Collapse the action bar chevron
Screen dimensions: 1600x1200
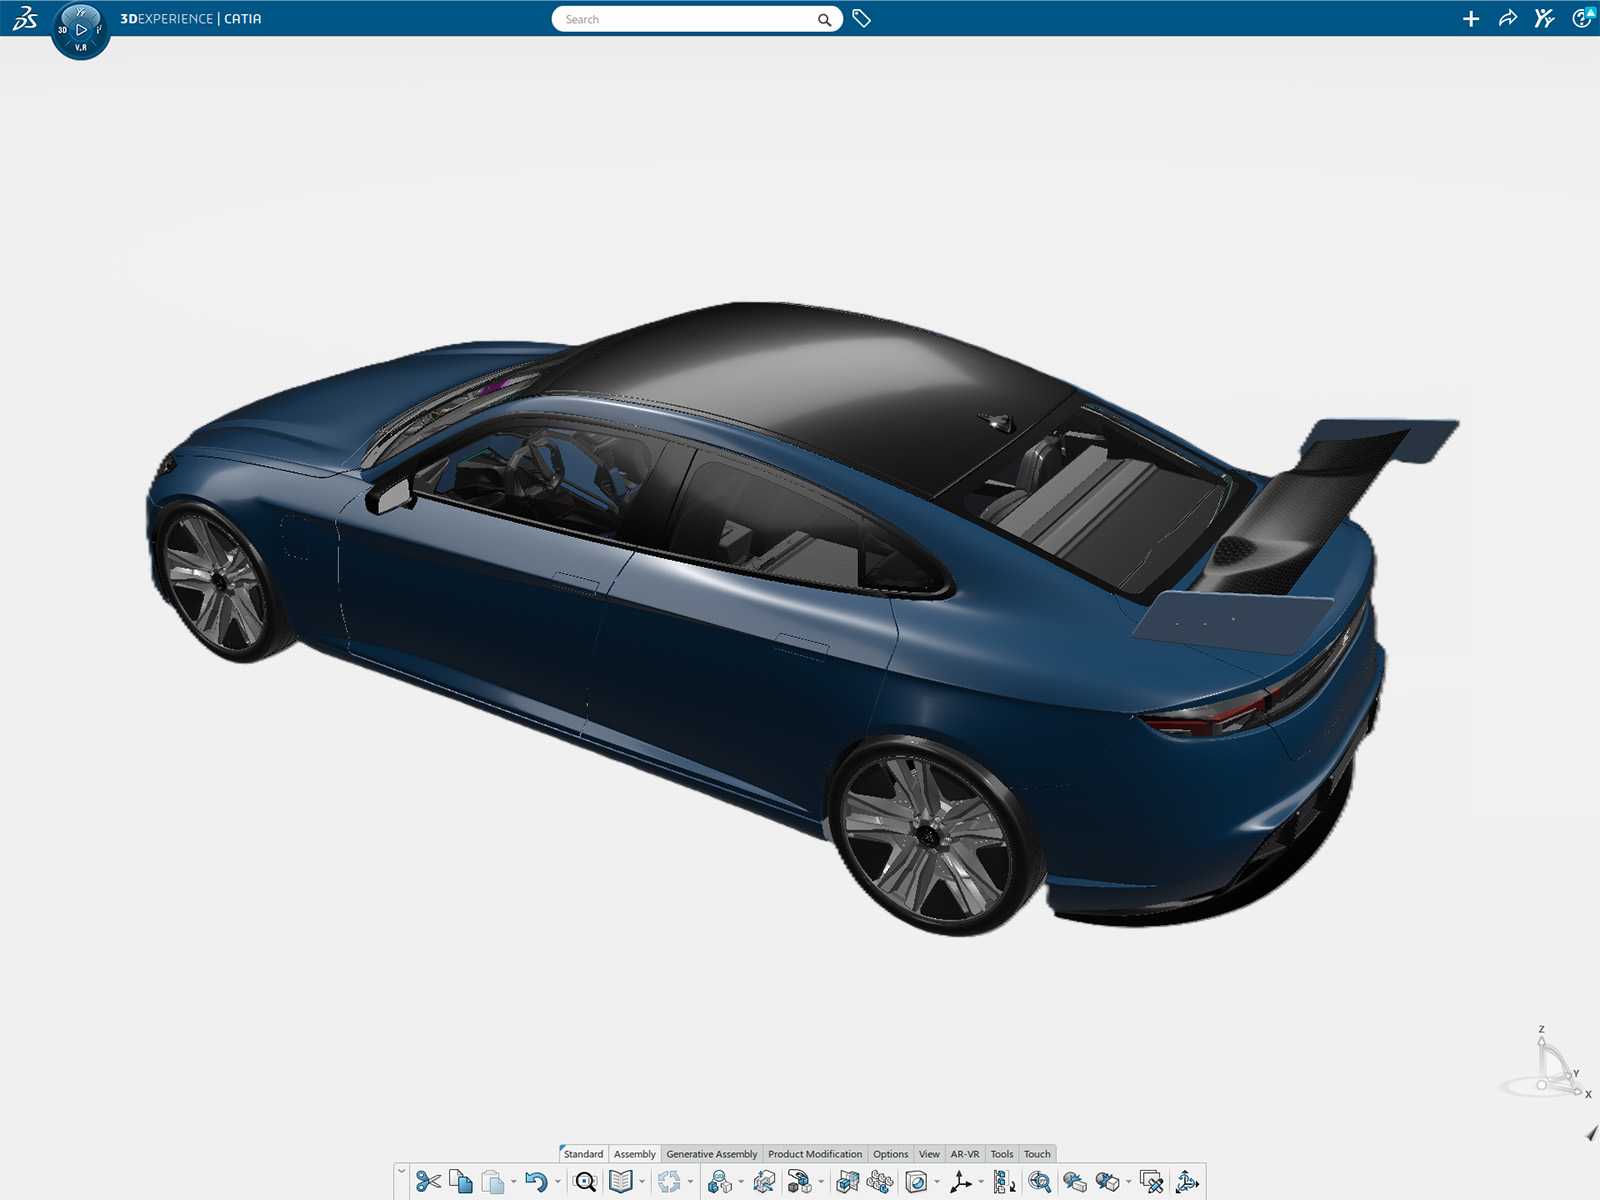coord(402,1170)
